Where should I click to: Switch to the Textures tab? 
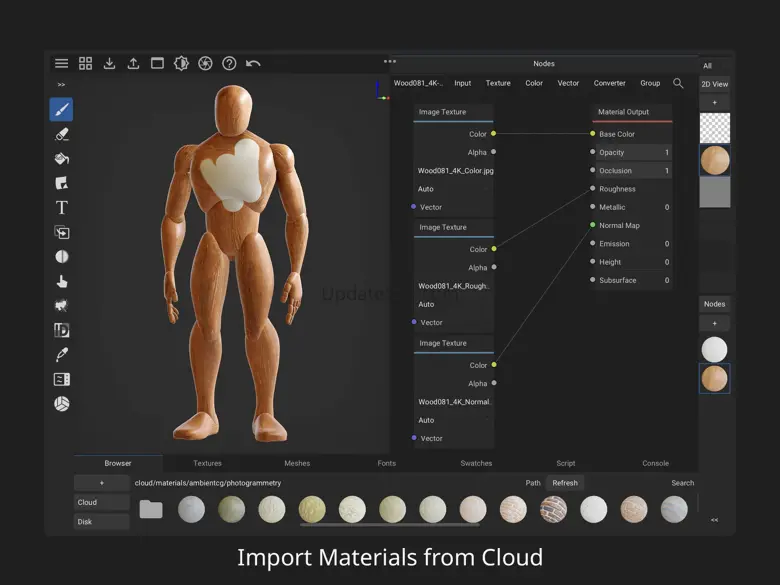click(207, 463)
